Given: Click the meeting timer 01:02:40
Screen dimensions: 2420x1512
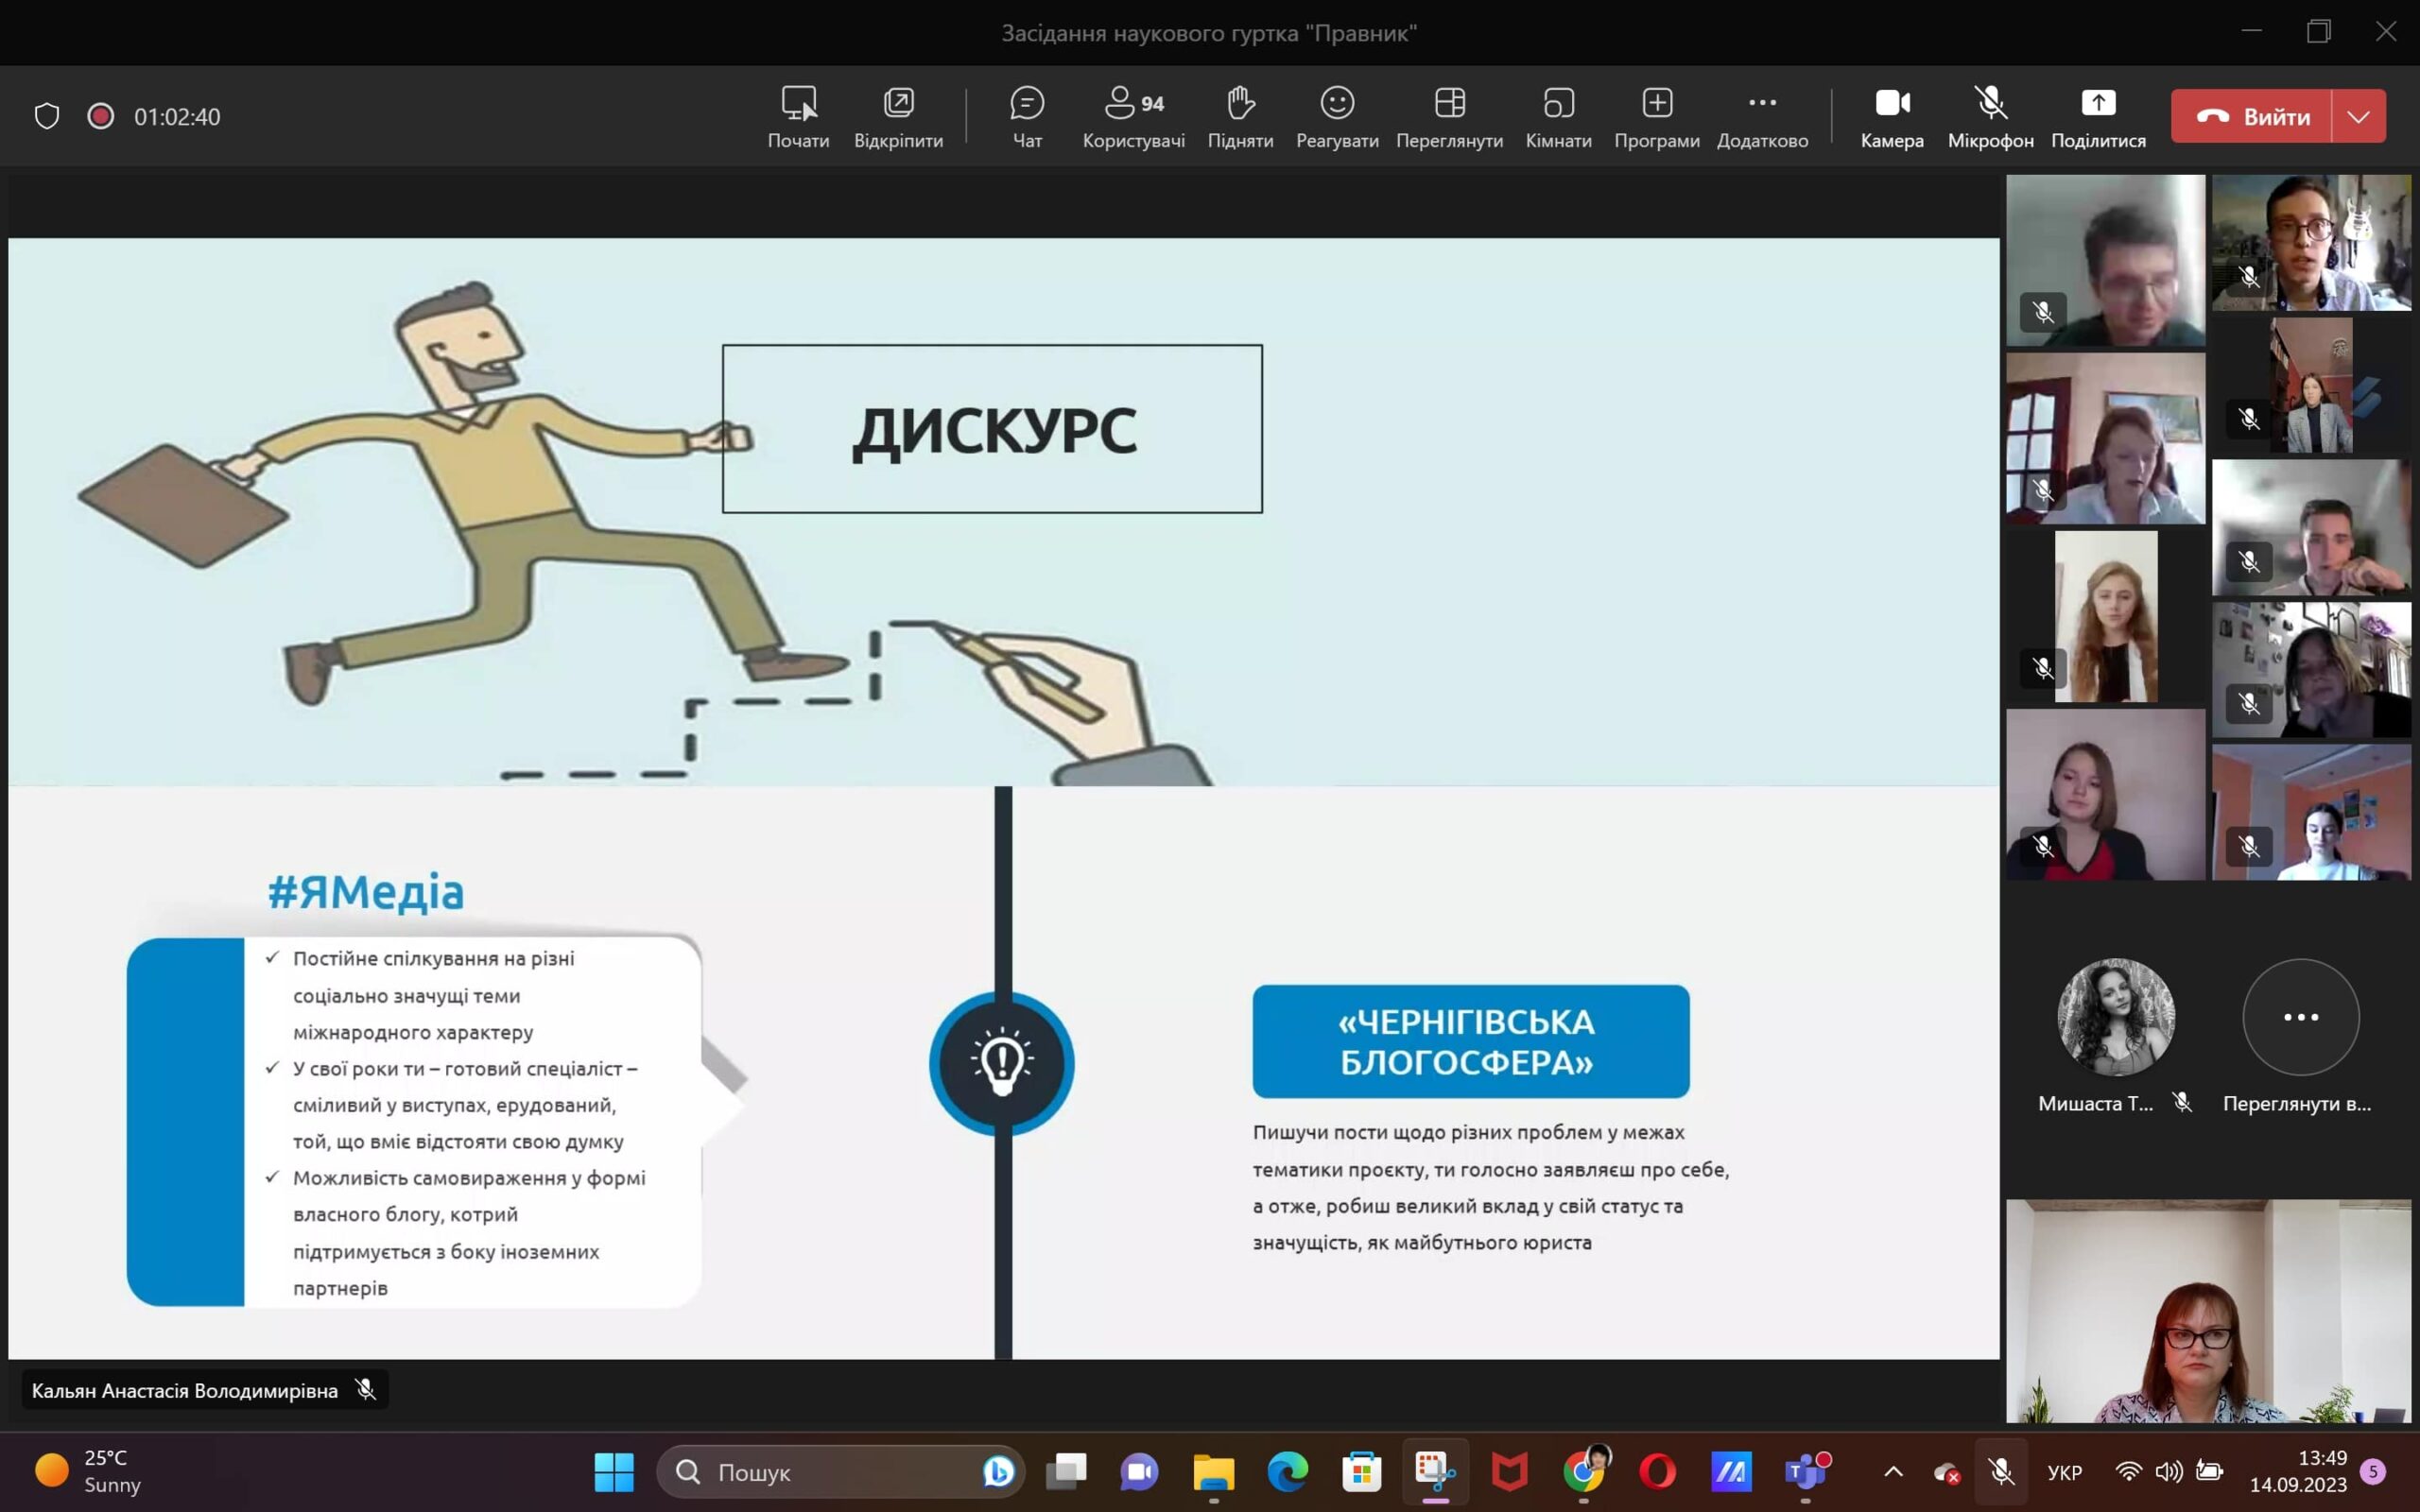Looking at the screenshot, I should click(x=177, y=117).
